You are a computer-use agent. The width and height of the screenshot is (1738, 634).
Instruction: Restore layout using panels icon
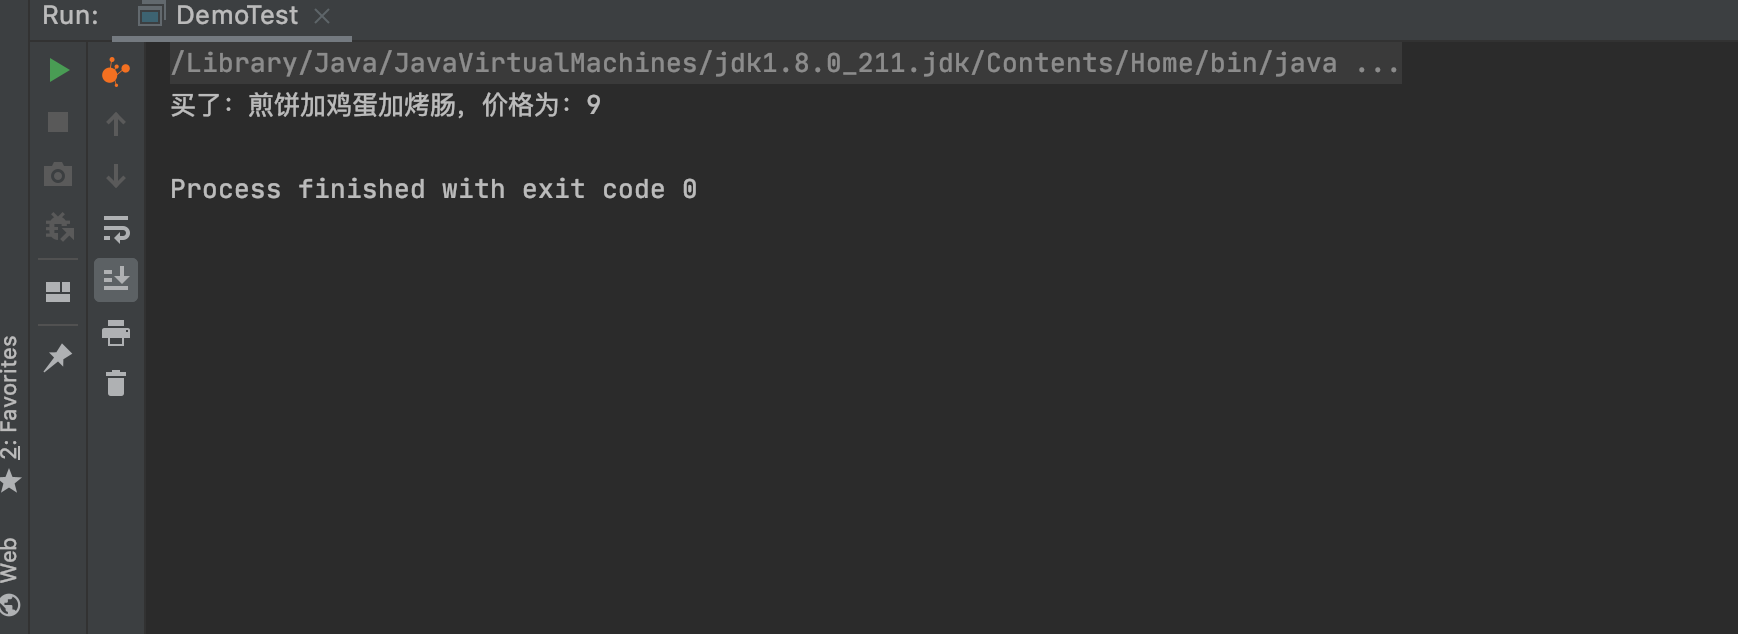tap(58, 291)
